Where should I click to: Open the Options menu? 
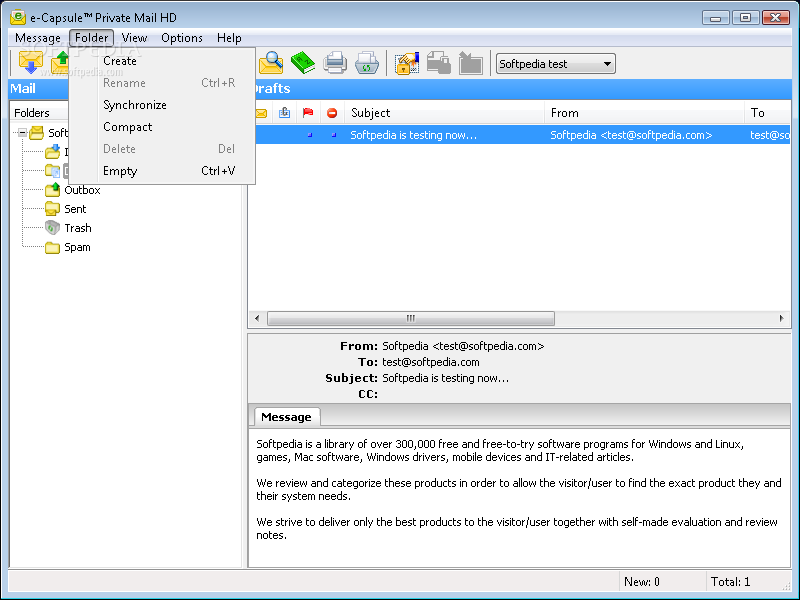tap(182, 38)
